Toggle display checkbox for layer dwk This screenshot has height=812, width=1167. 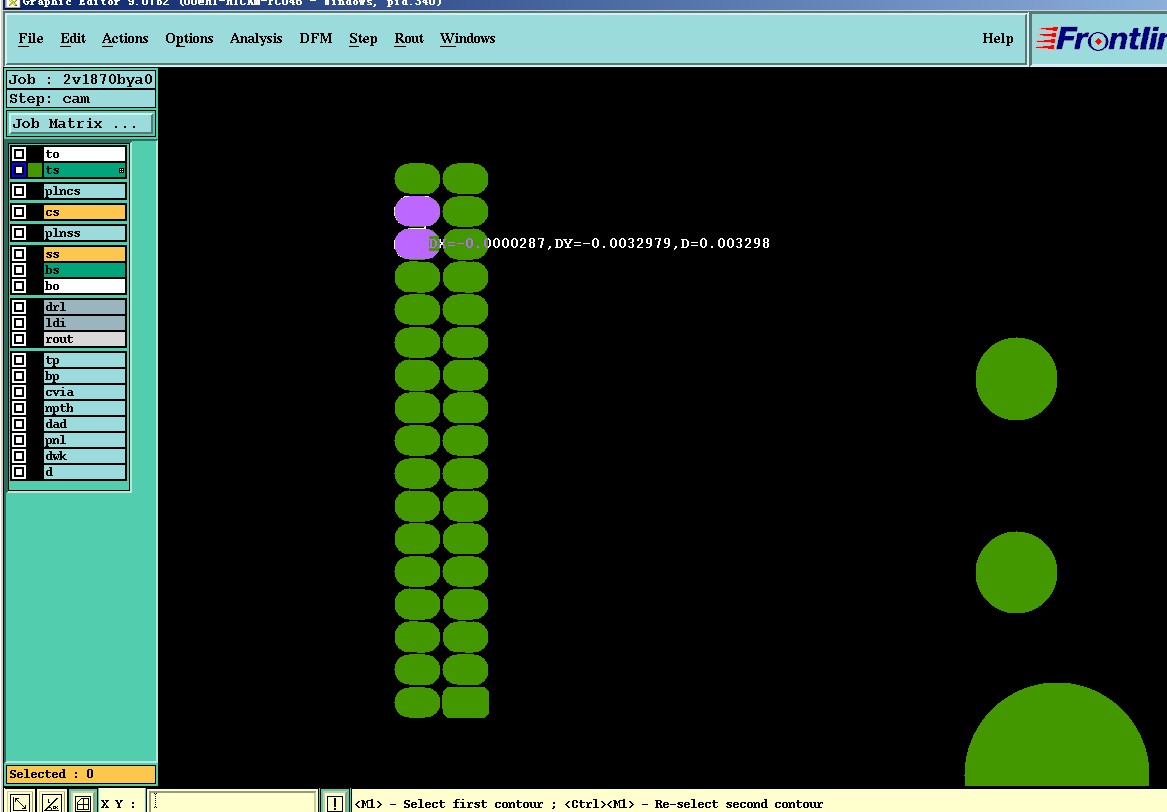19,456
